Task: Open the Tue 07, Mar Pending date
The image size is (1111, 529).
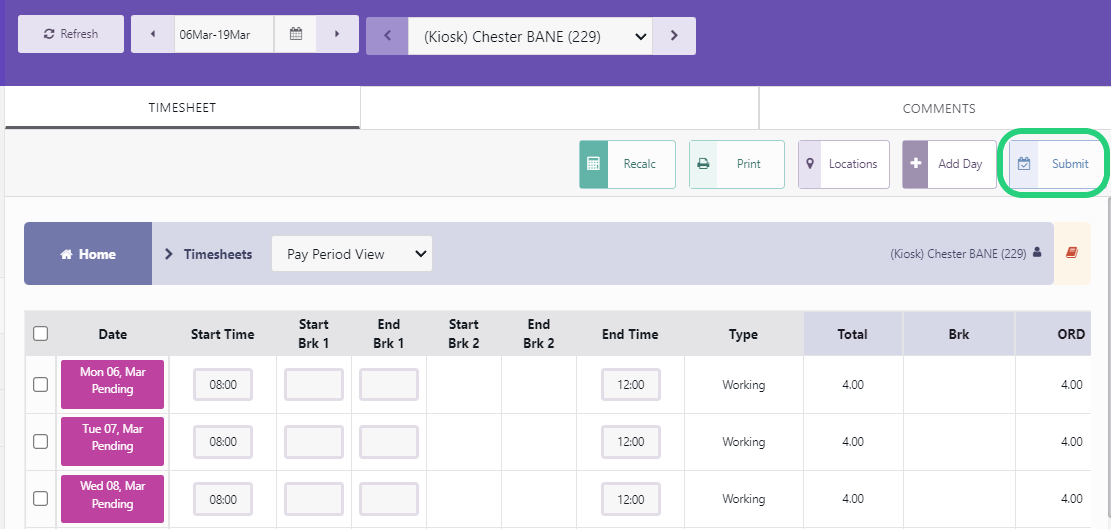Action: (x=112, y=442)
